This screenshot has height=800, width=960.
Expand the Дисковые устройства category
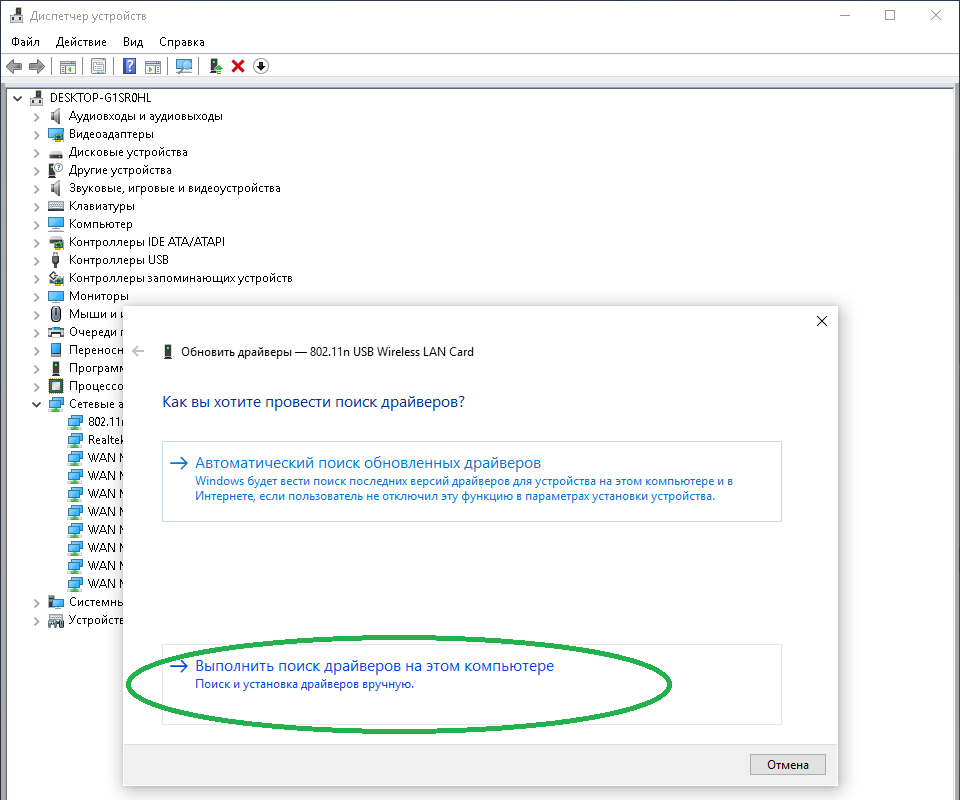click(x=36, y=152)
